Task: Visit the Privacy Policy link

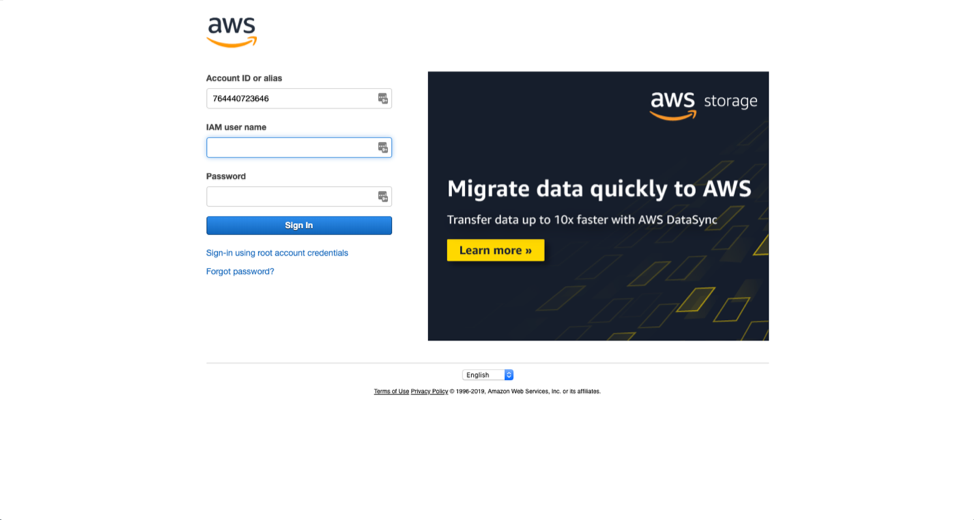Action: [x=429, y=391]
